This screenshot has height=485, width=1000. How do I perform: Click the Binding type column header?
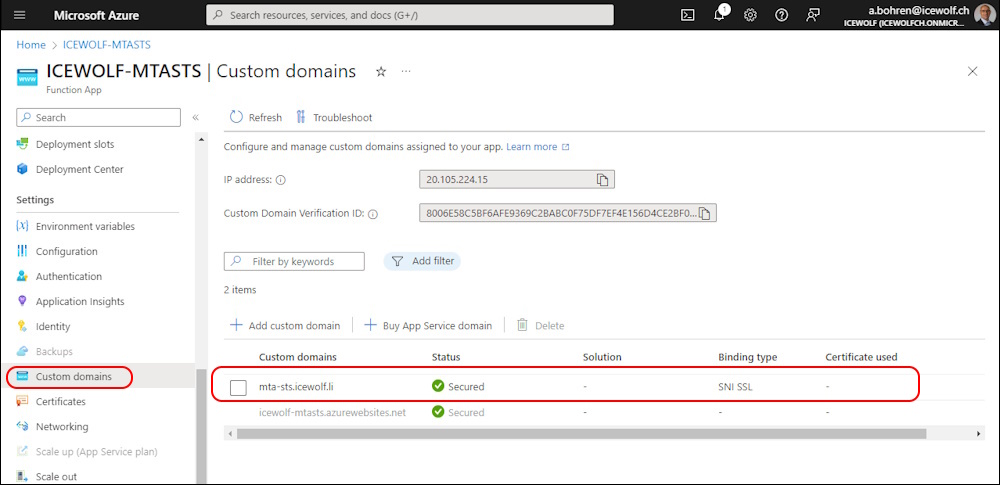point(747,357)
